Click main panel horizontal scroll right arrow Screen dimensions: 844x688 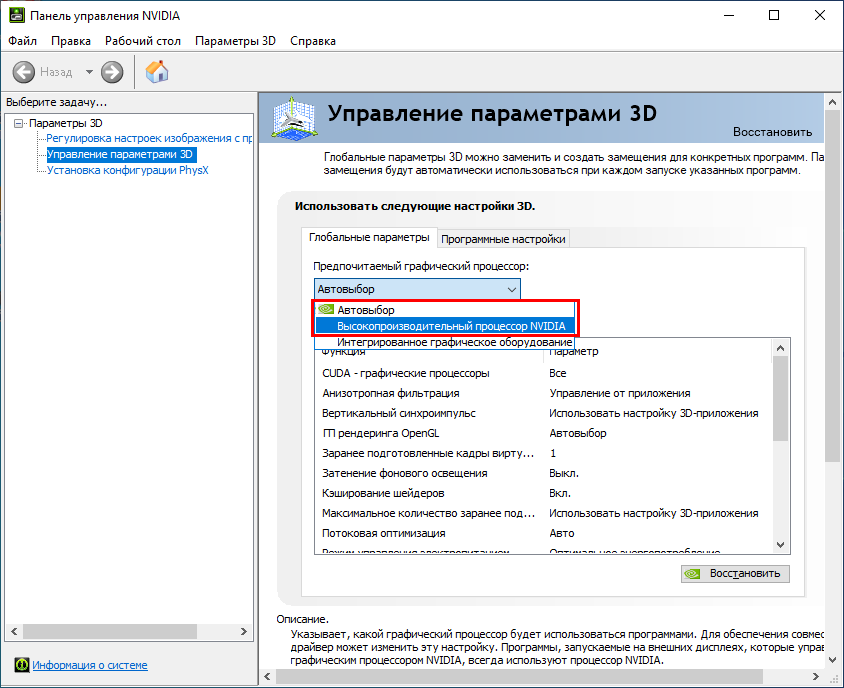pyautogui.click(x=815, y=676)
